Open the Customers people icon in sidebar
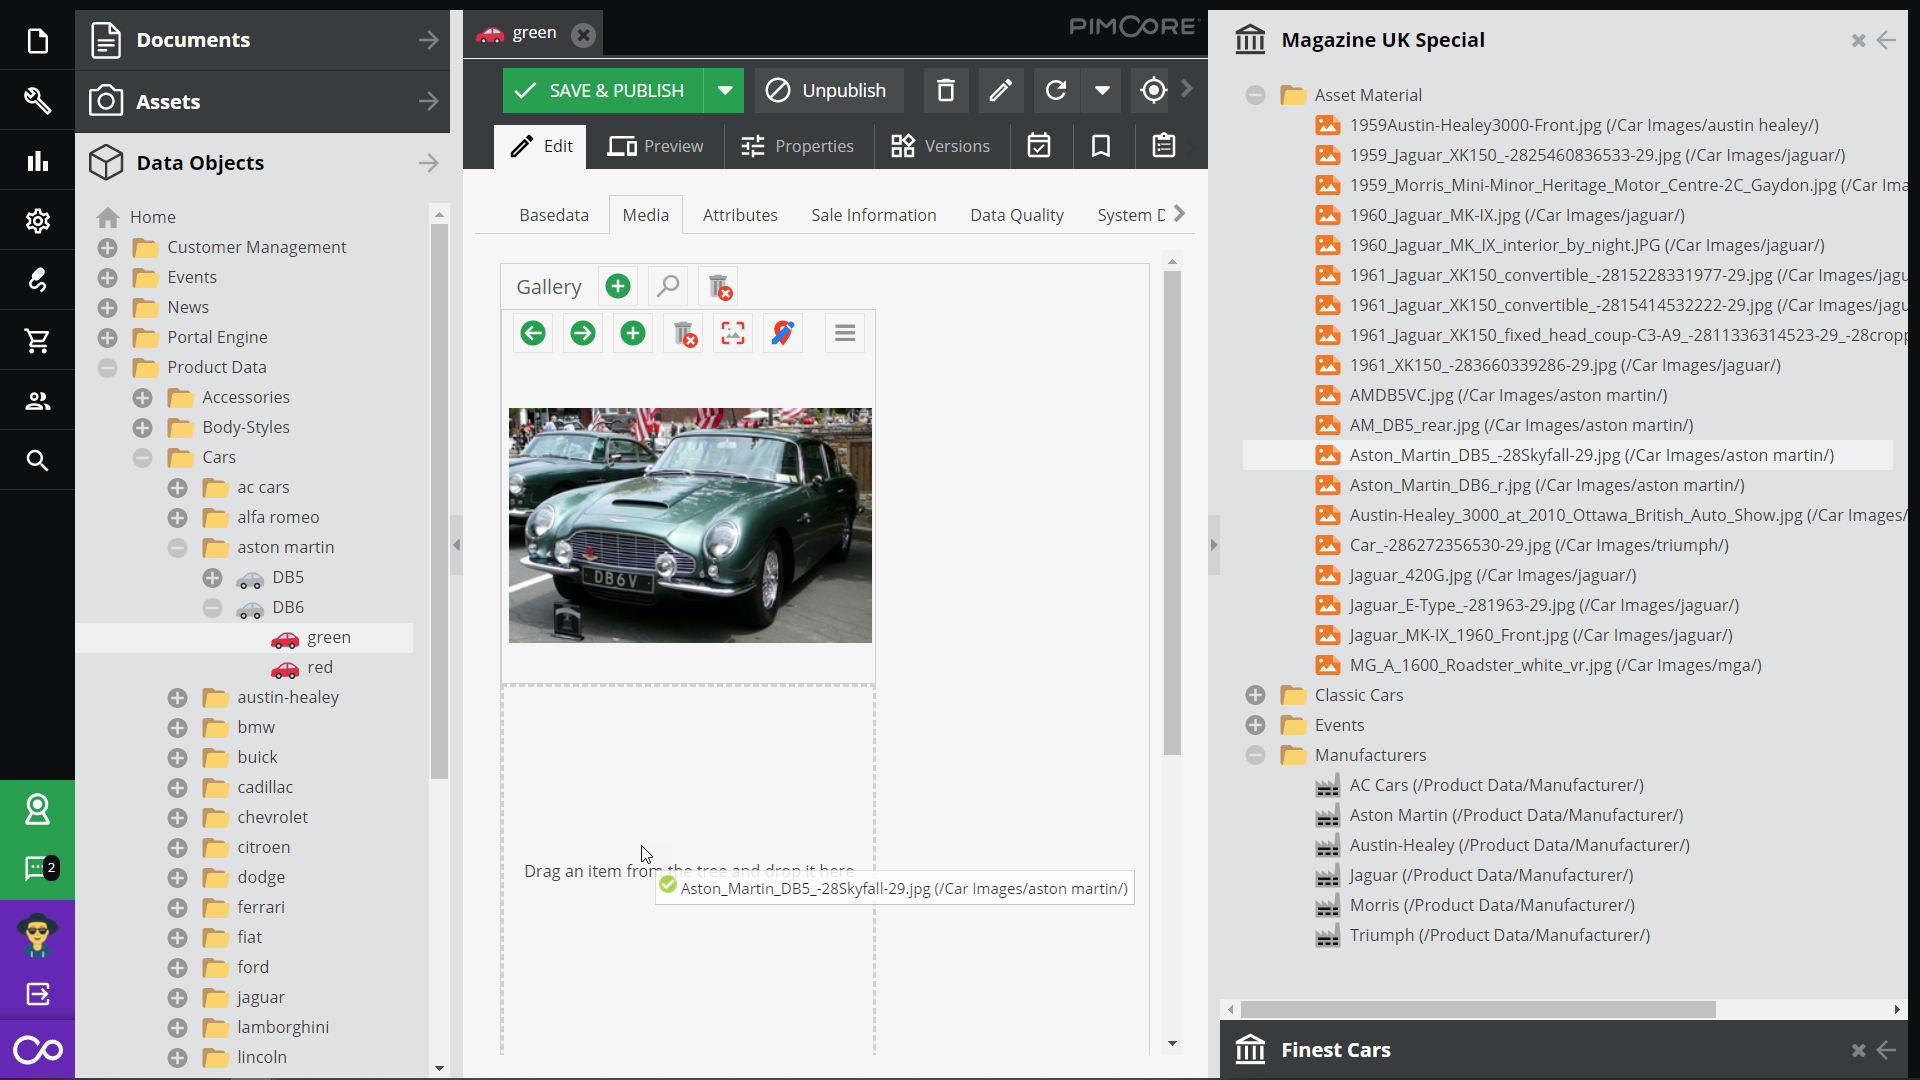This screenshot has width=1920, height=1080. point(37,401)
